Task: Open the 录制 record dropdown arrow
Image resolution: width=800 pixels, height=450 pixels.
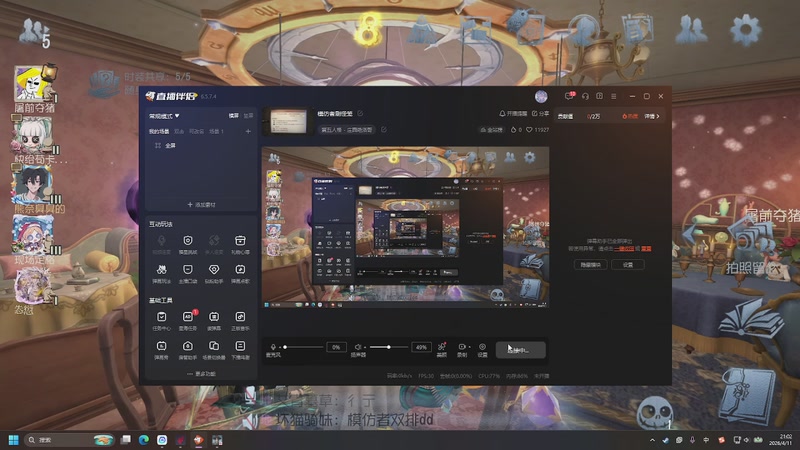Action: pos(469,347)
